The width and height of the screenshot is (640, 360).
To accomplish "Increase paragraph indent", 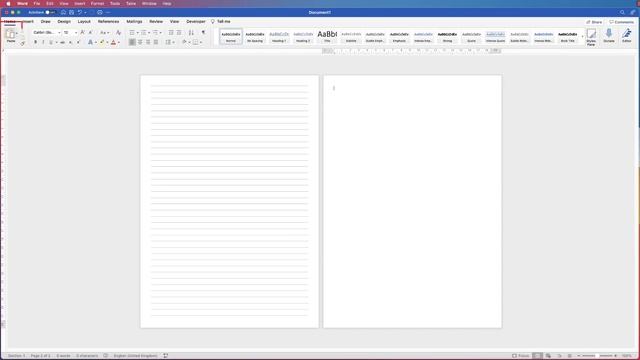I will point(179,32).
